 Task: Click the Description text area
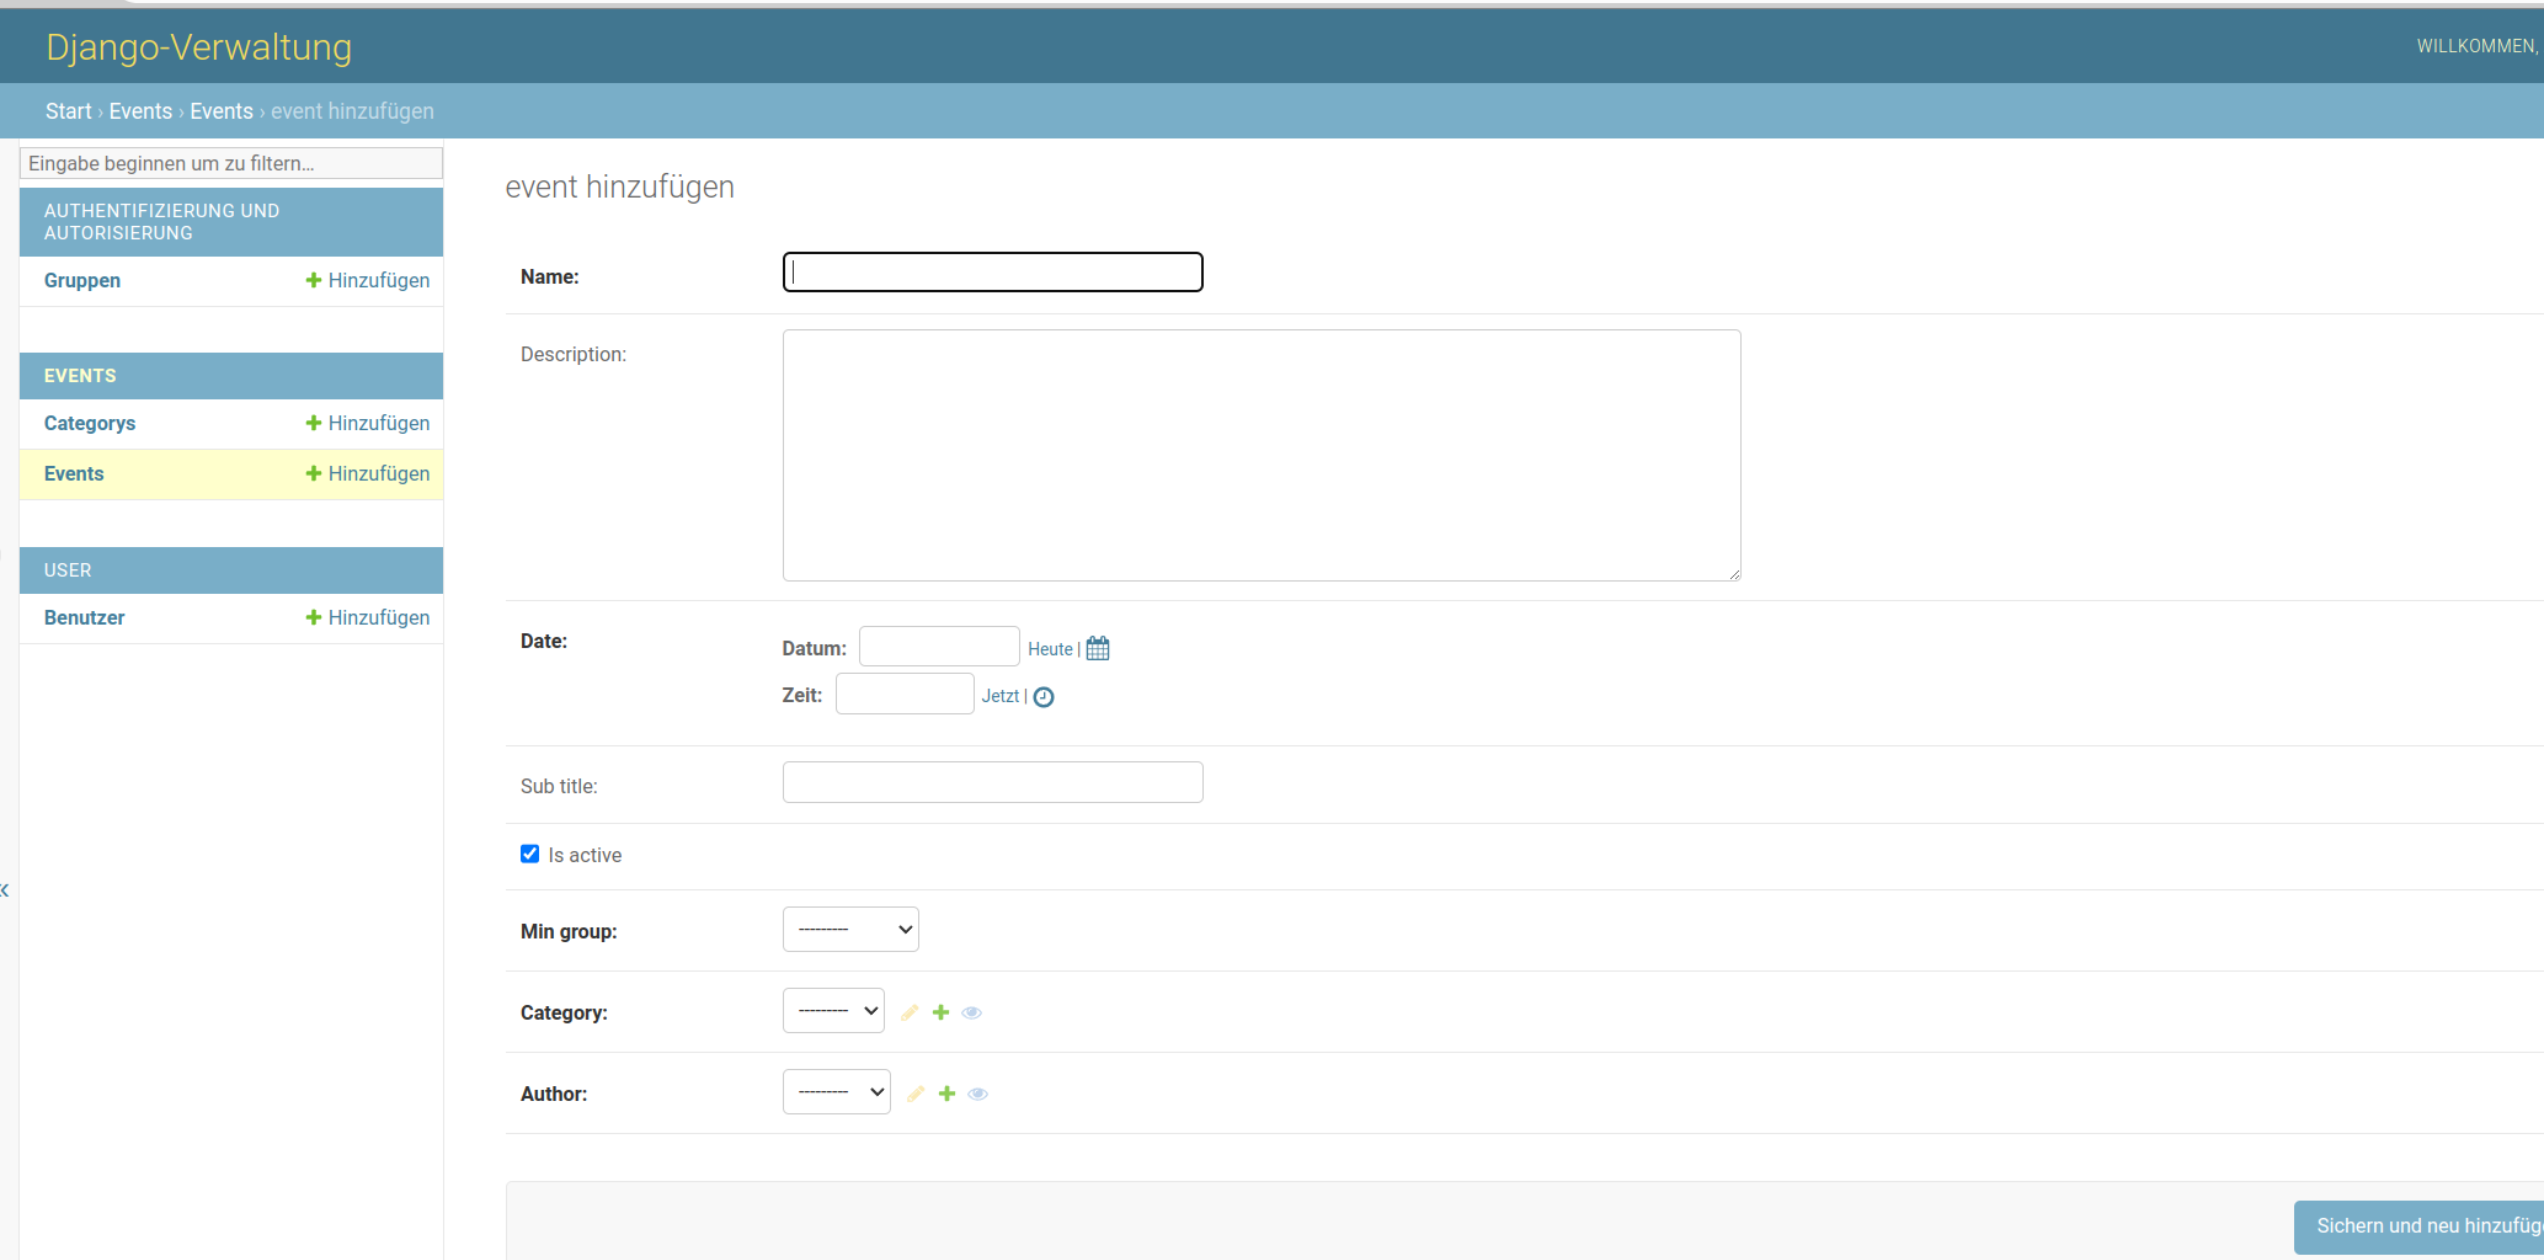(1261, 455)
